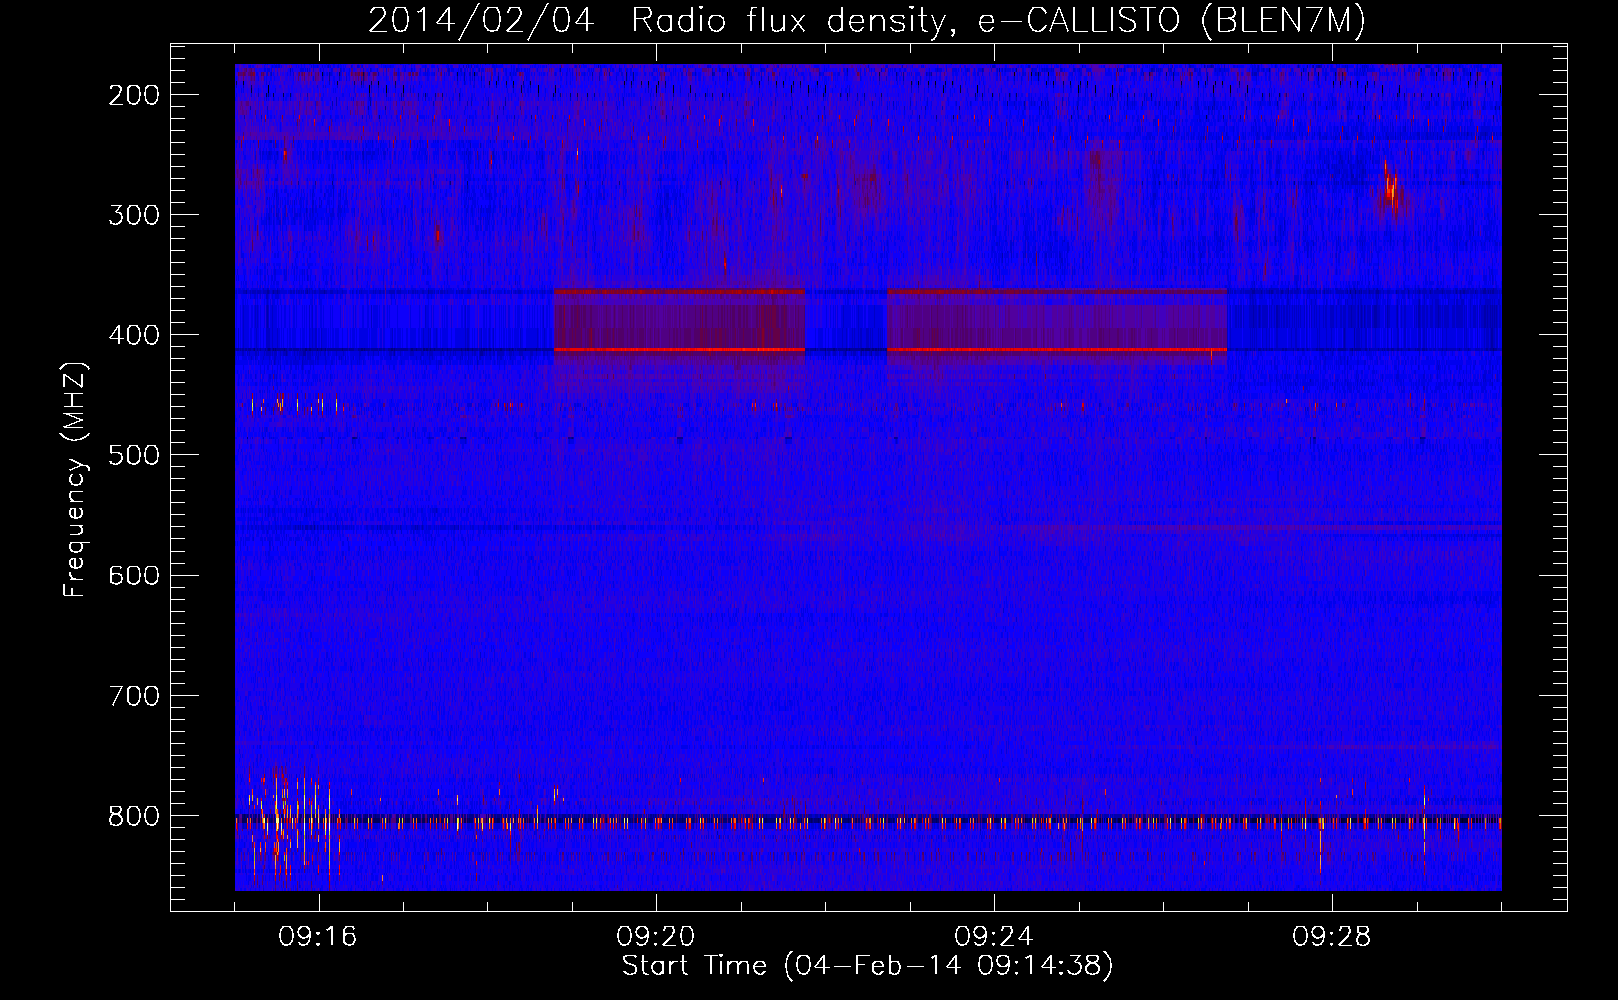Viewport: 1618px width, 1000px height.
Task: Click the 'Start Time (04-Feb-14 09:14:38)' label
Action: 867,966
